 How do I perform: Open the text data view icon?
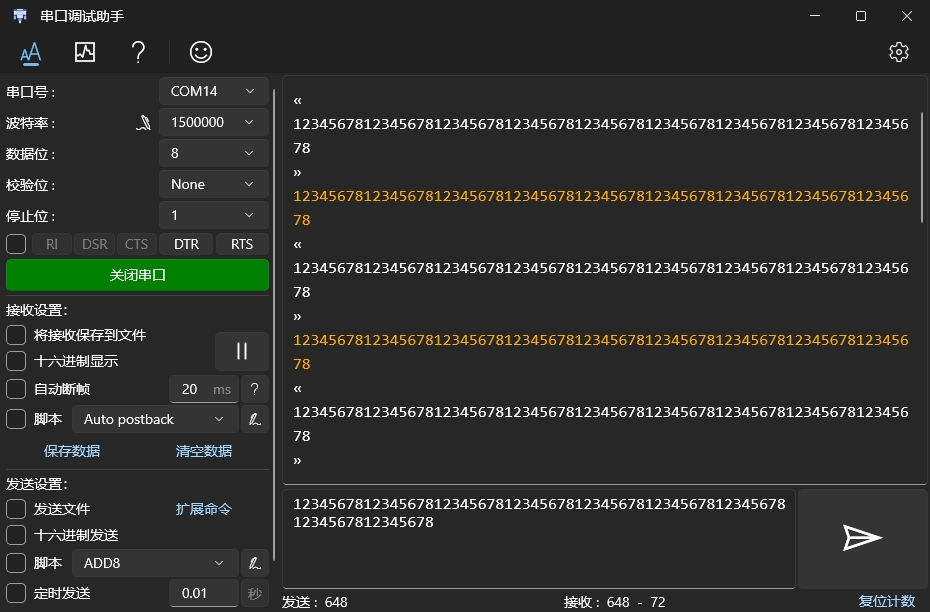30,52
